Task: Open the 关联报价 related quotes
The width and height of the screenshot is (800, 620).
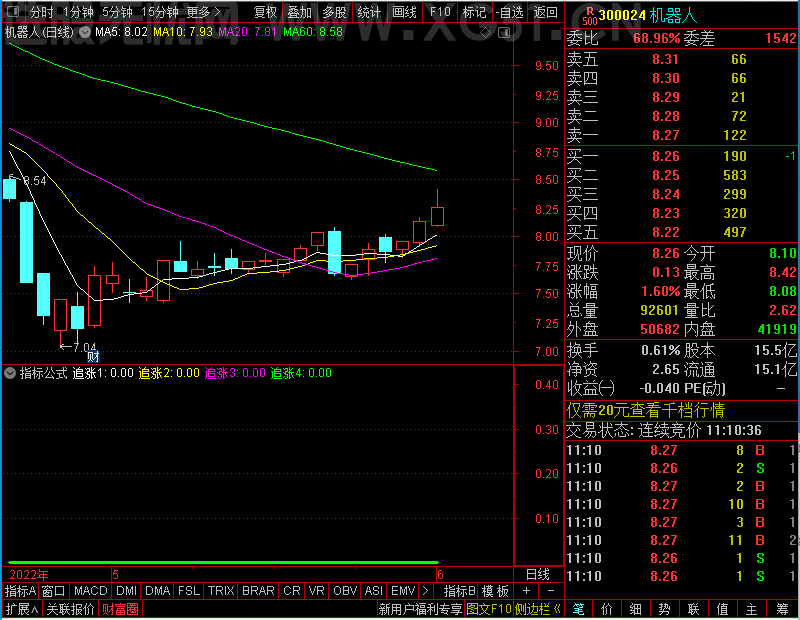Action: pos(70,609)
